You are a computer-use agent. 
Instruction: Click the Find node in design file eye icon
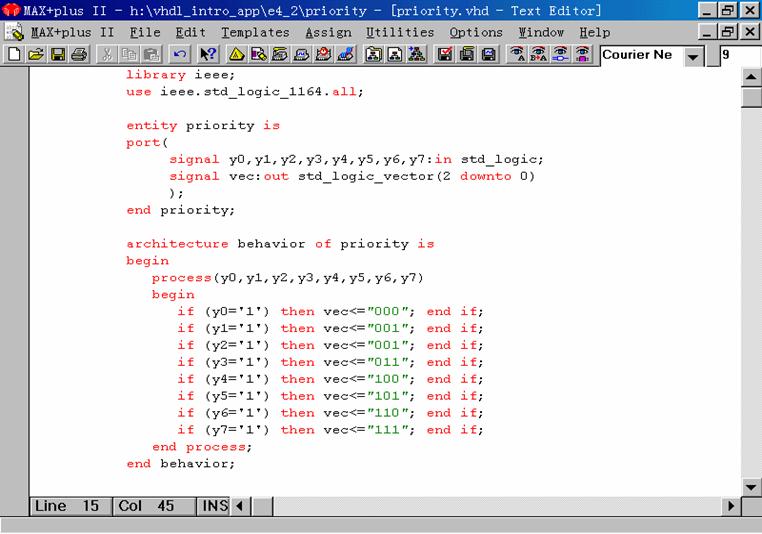[x=560, y=54]
